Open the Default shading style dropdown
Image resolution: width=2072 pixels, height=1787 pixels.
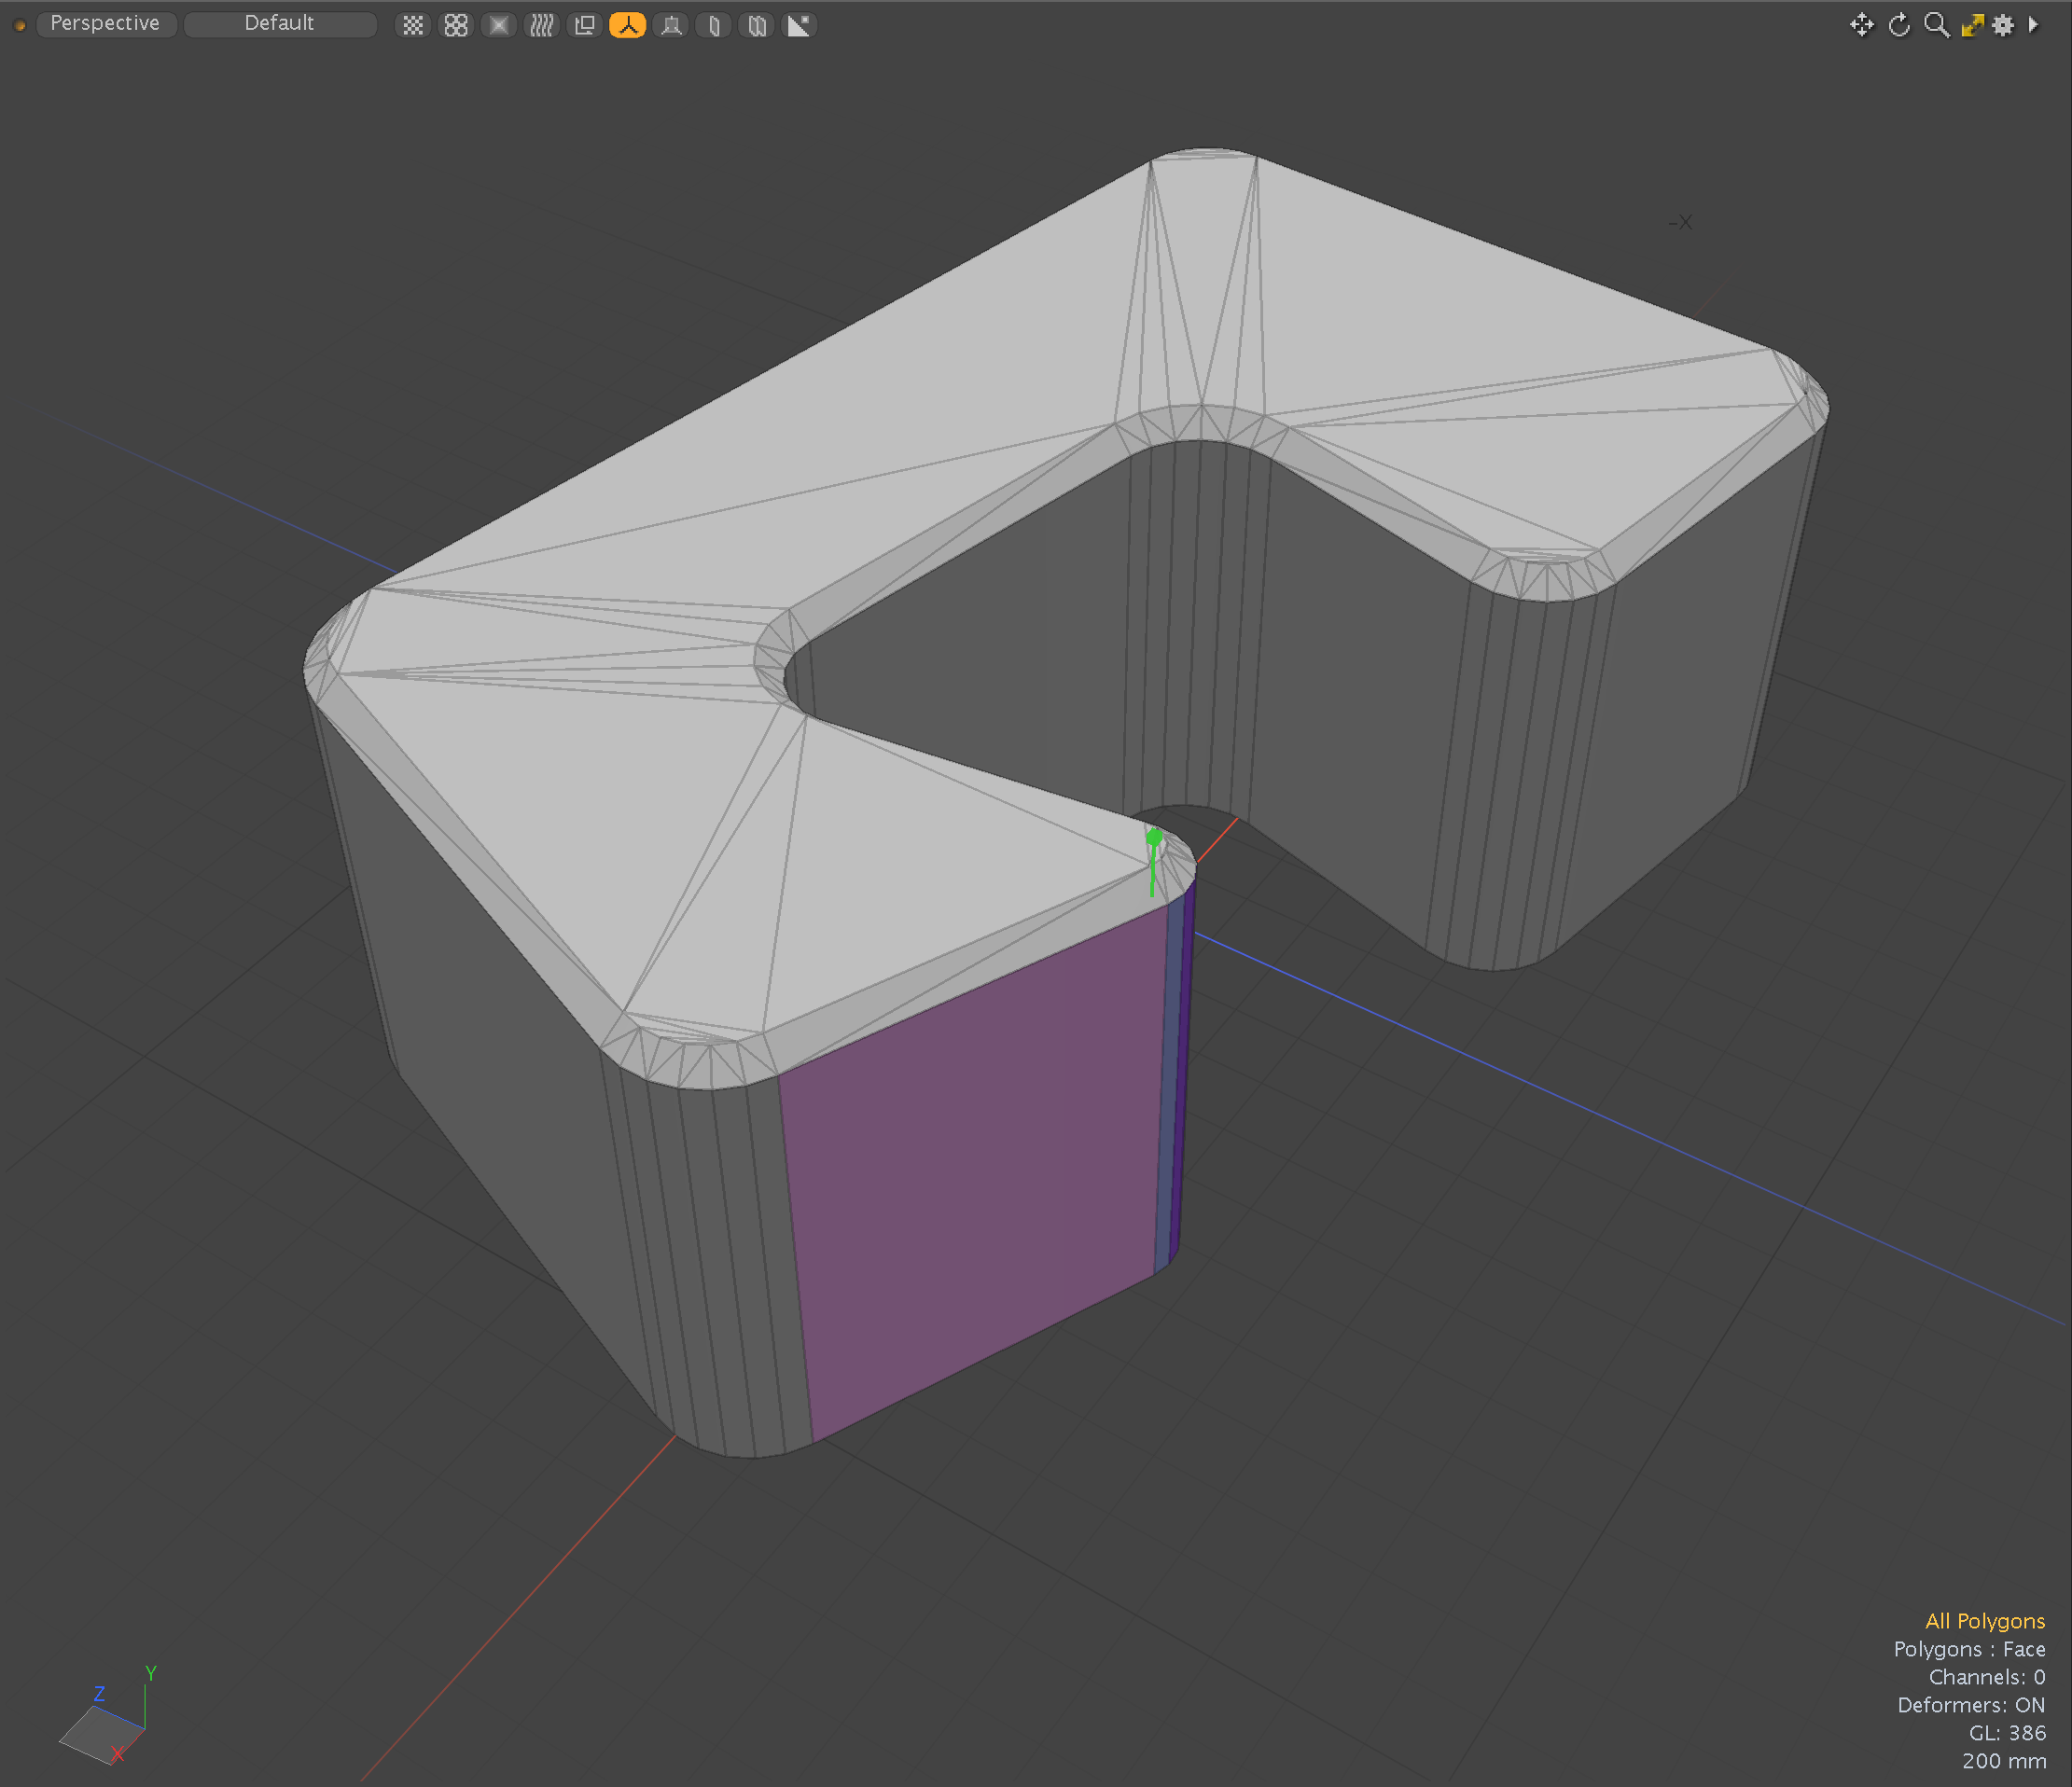[280, 24]
